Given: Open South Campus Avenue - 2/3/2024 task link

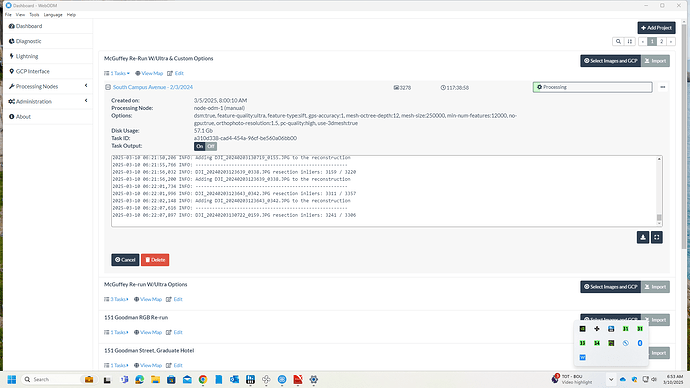Looking at the screenshot, I should [x=153, y=87].
